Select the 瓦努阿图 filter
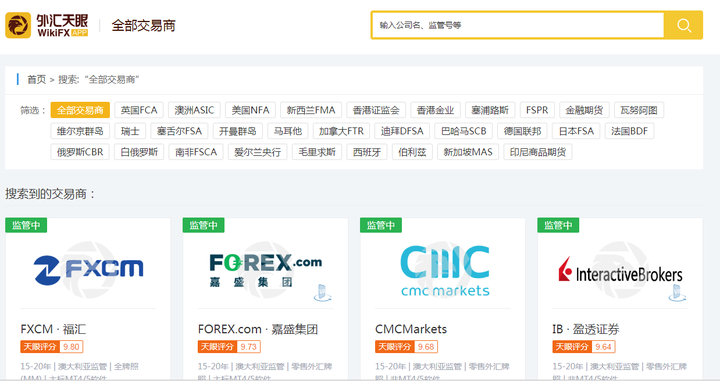 tap(639, 110)
